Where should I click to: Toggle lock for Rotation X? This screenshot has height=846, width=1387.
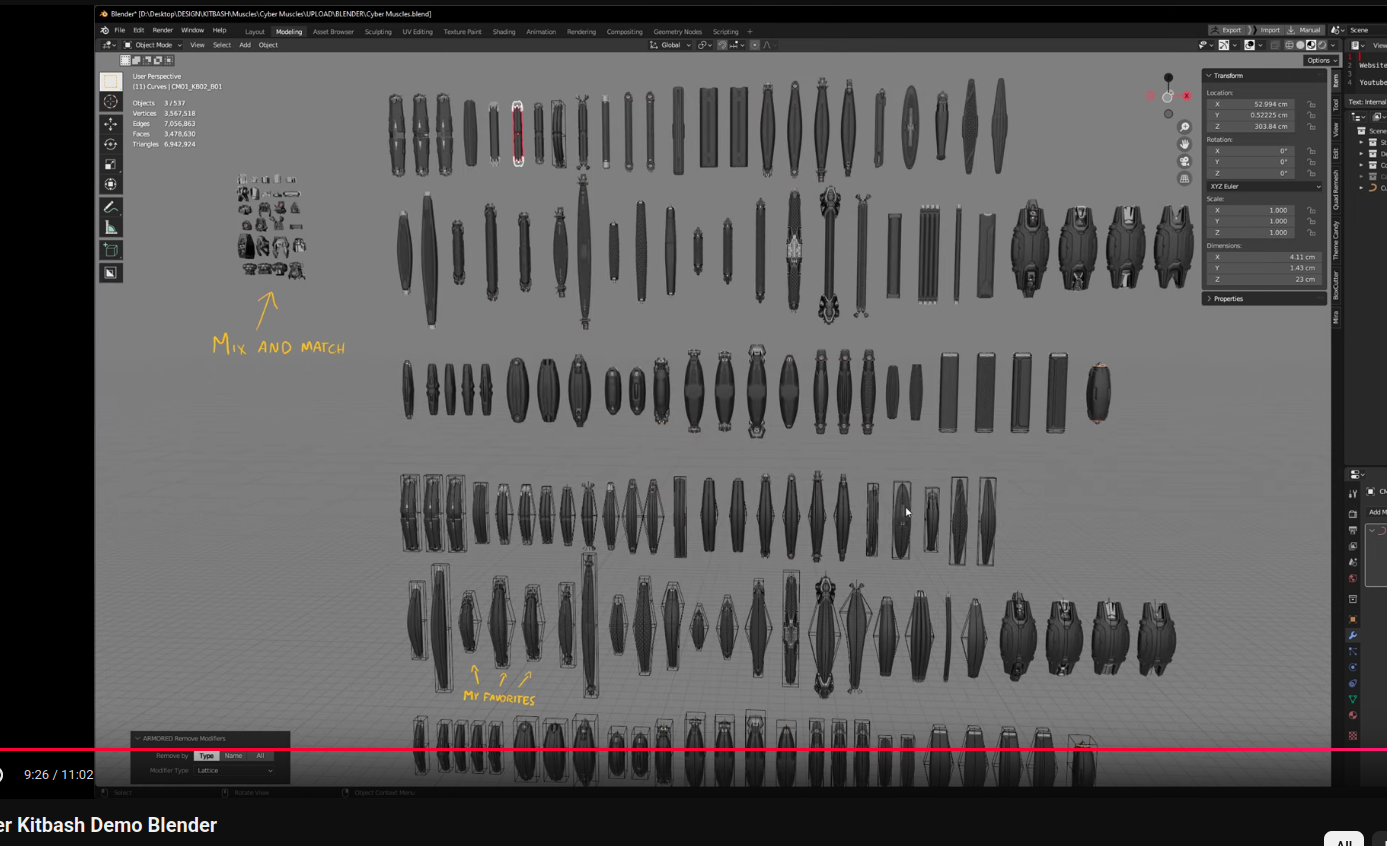click(1311, 151)
